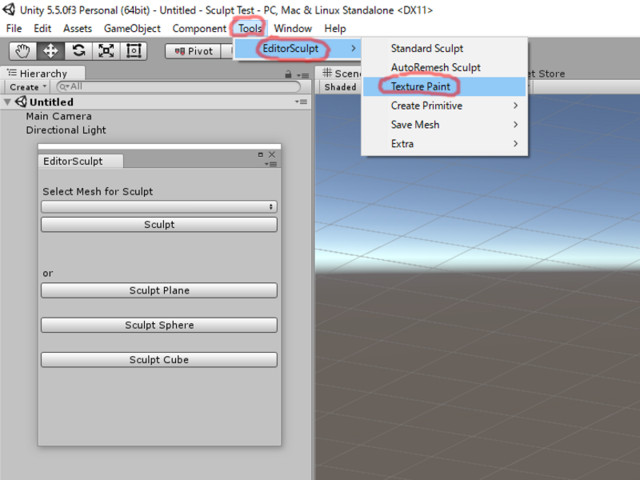Expand the EditorSculpt submenu item
This screenshot has width=640, height=480.
298,49
